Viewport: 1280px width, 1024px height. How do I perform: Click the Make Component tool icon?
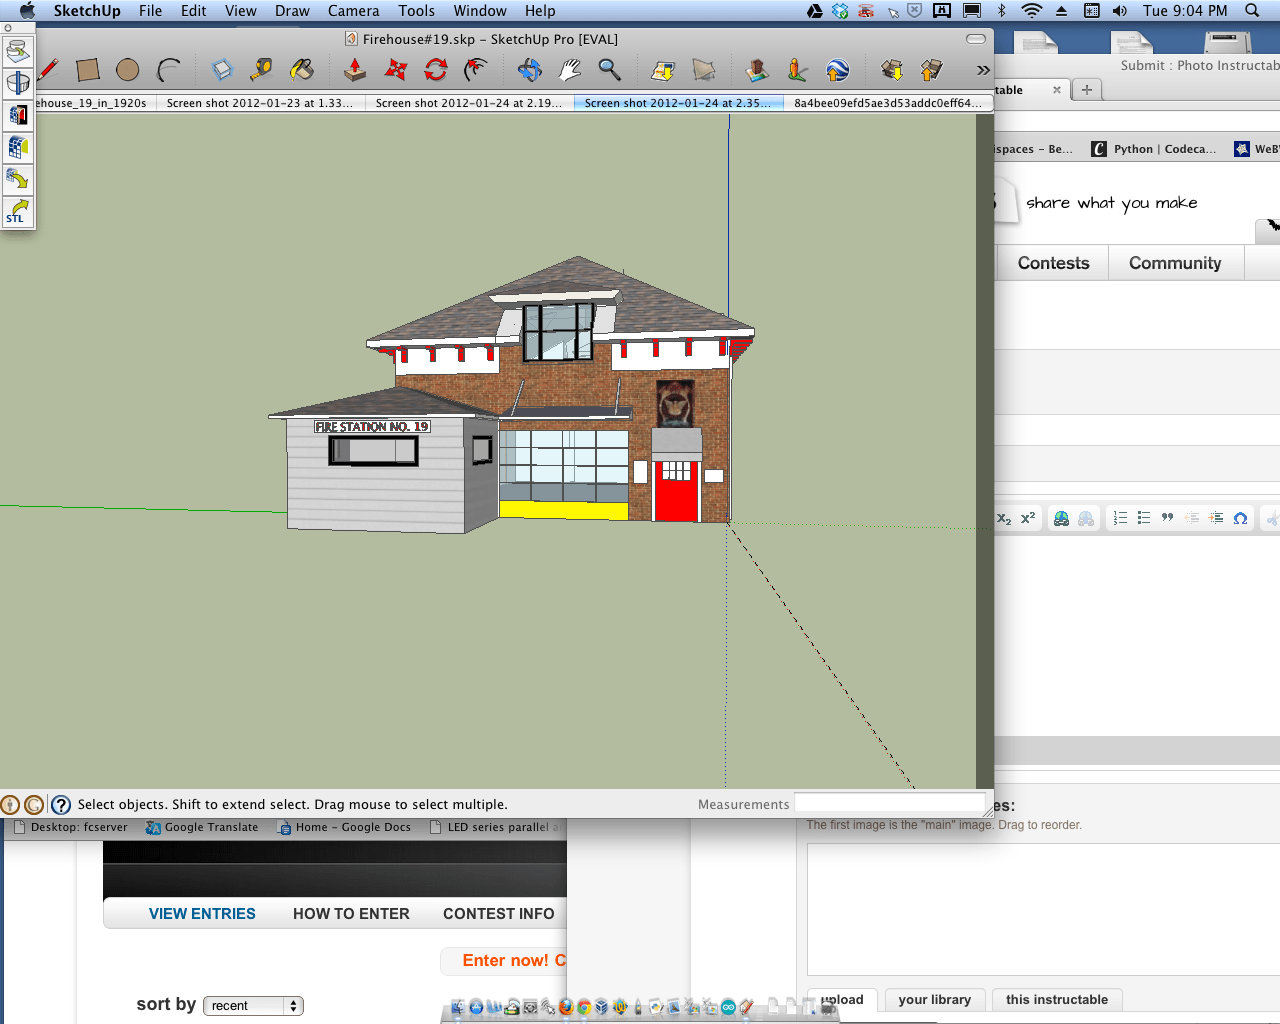point(222,70)
